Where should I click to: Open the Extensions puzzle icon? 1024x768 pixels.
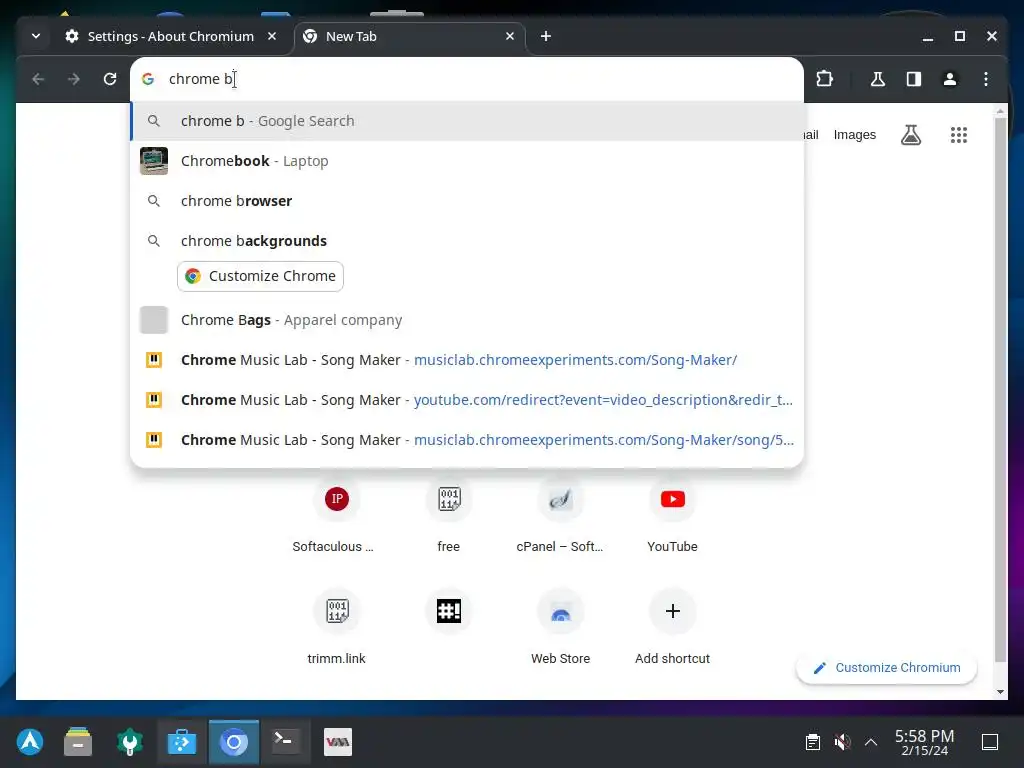[x=825, y=79]
